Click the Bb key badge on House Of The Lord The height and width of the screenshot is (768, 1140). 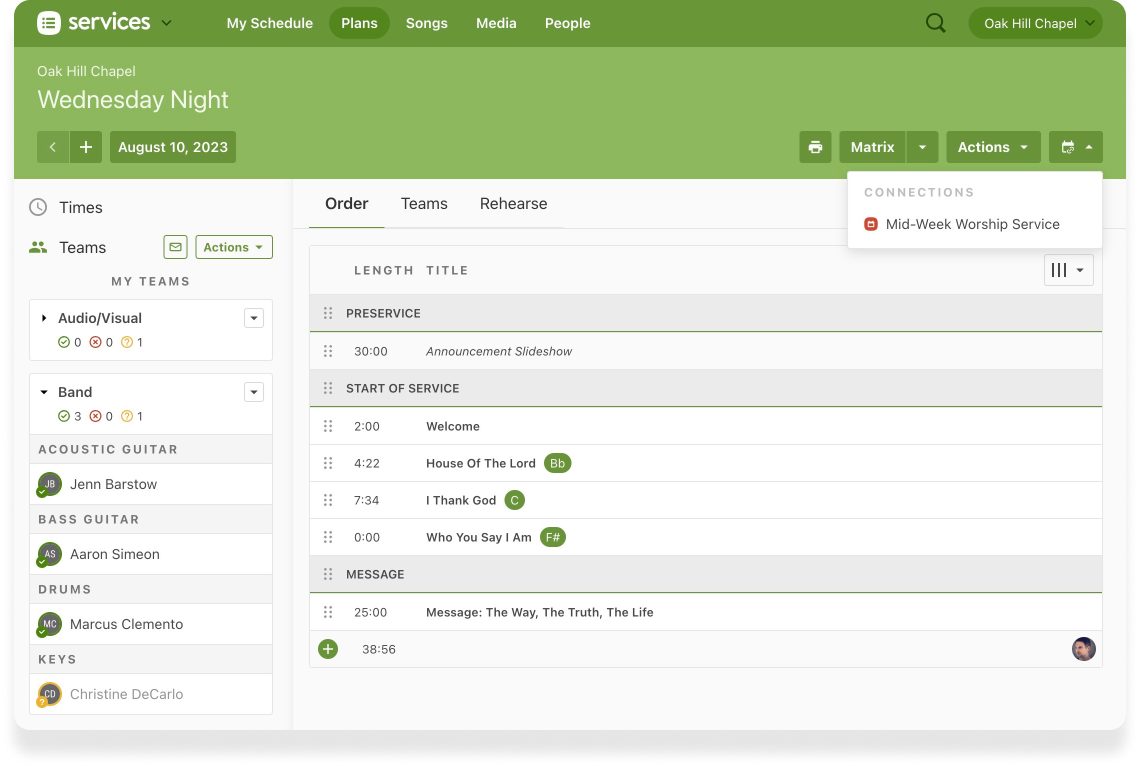[x=557, y=463]
